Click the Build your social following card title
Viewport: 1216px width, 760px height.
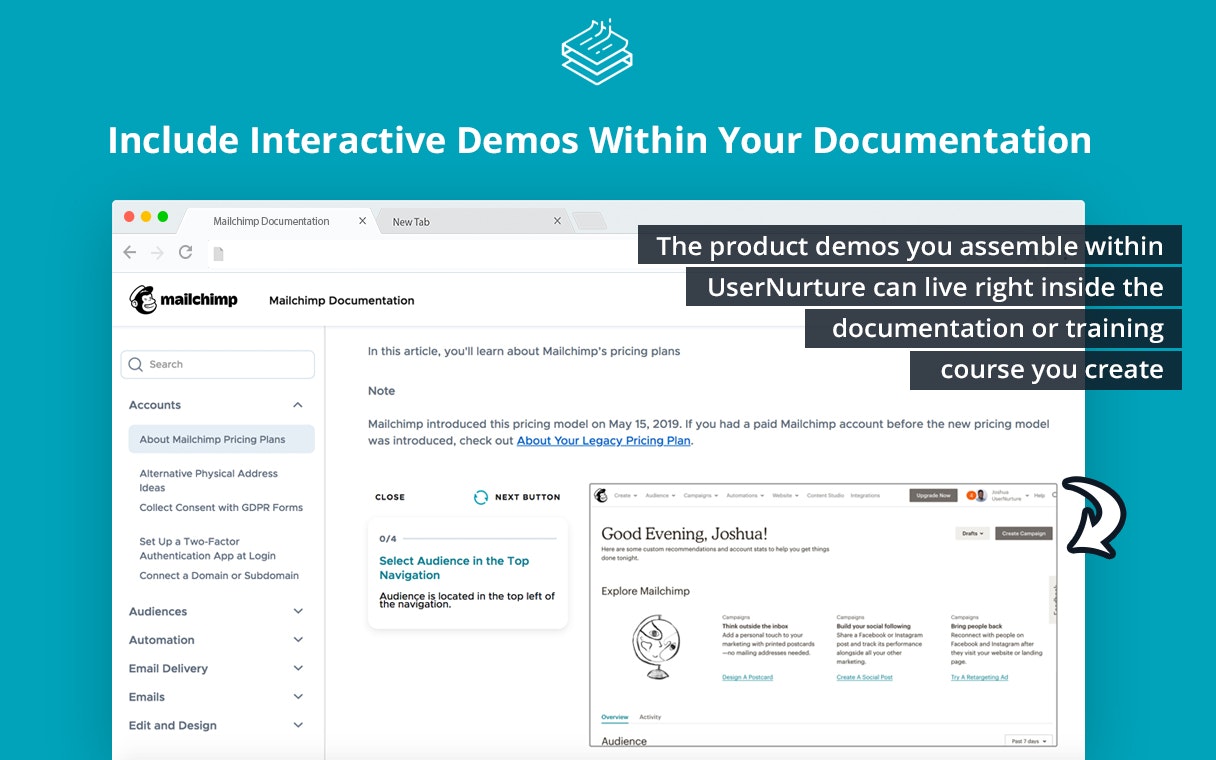tap(873, 626)
